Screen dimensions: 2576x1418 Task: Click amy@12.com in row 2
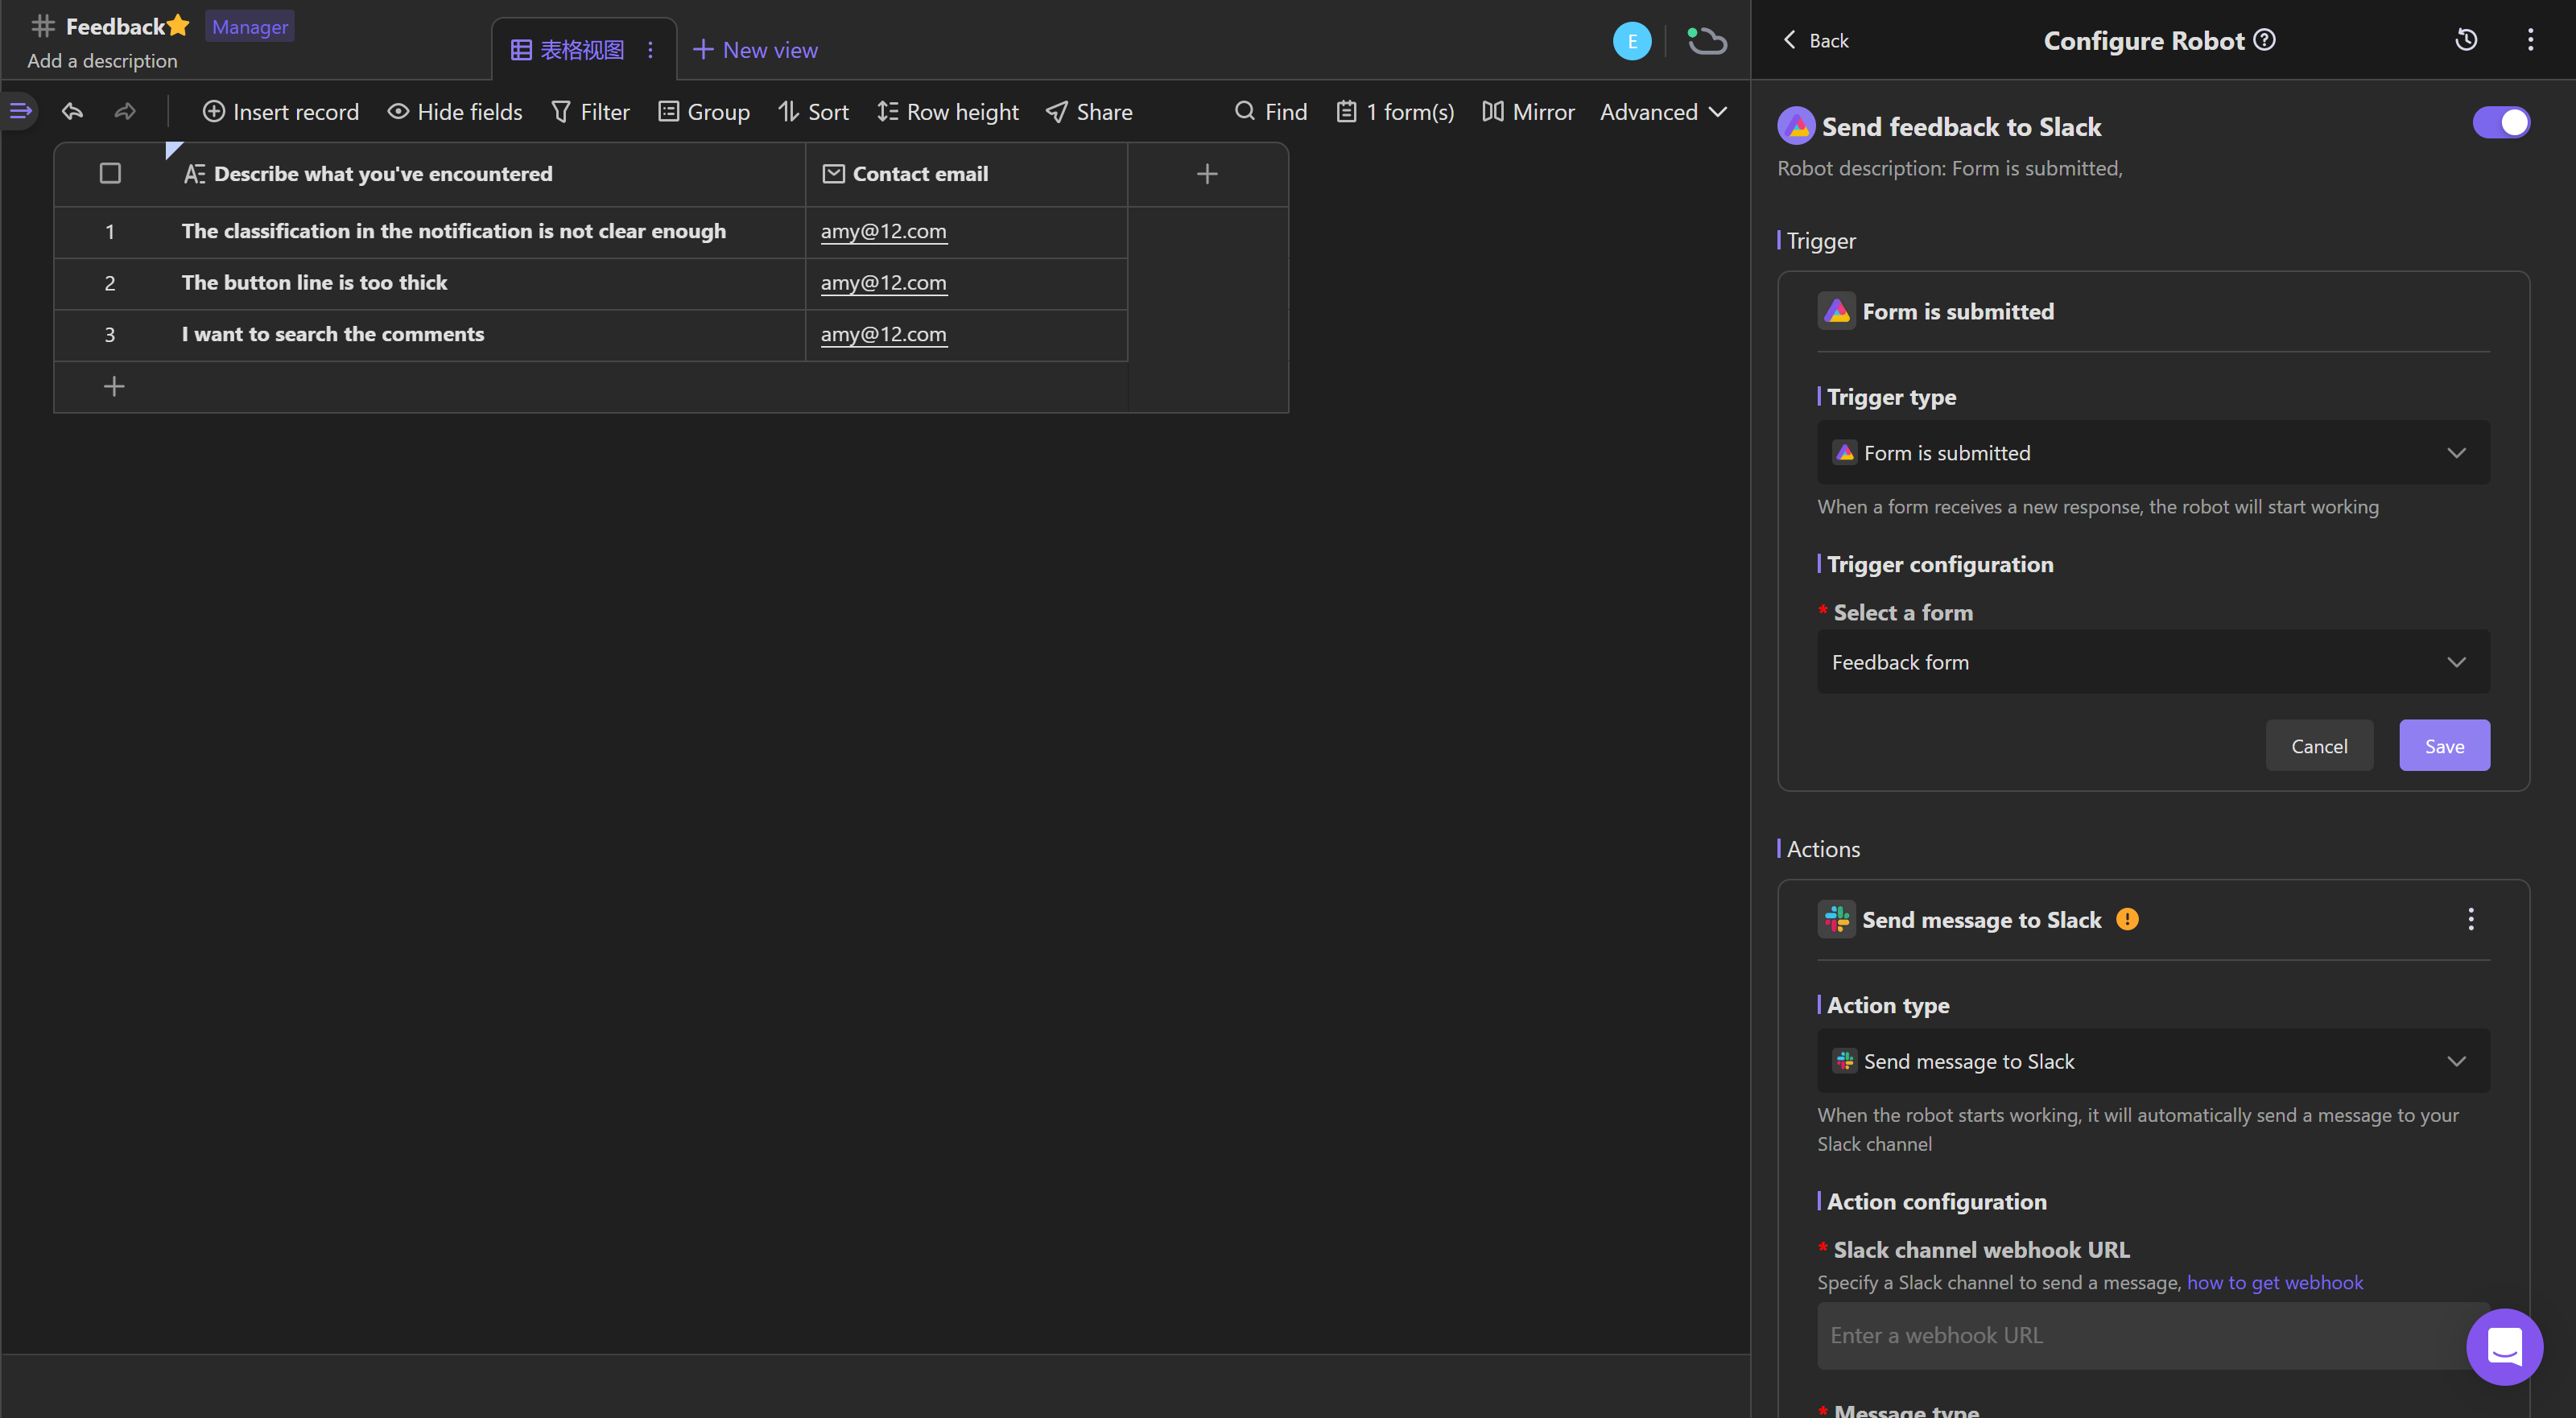pyautogui.click(x=883, y=283)
